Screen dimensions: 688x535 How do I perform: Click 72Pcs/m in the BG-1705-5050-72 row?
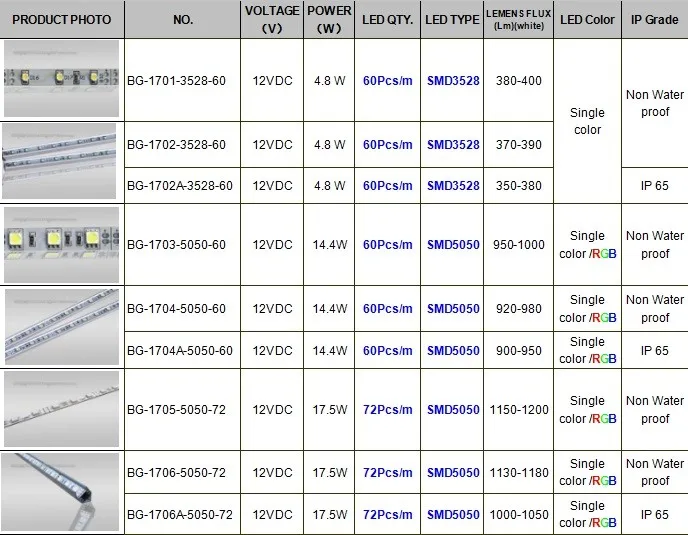pos(387,409)
